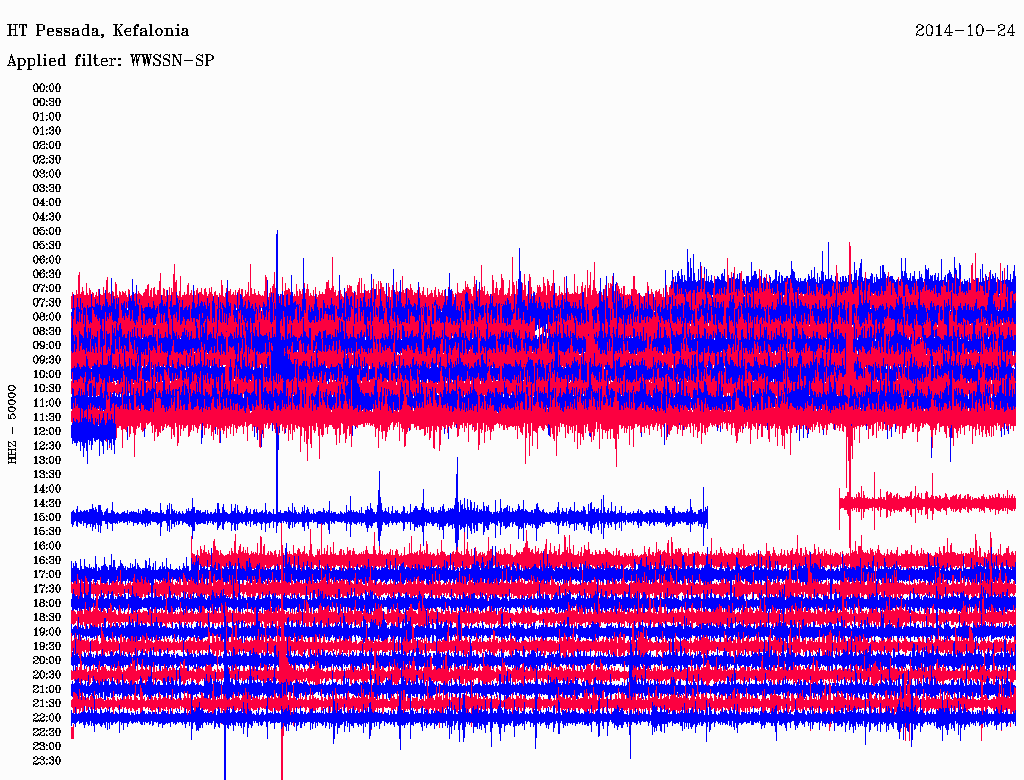Click the 06:30 time label

point(47,274)
